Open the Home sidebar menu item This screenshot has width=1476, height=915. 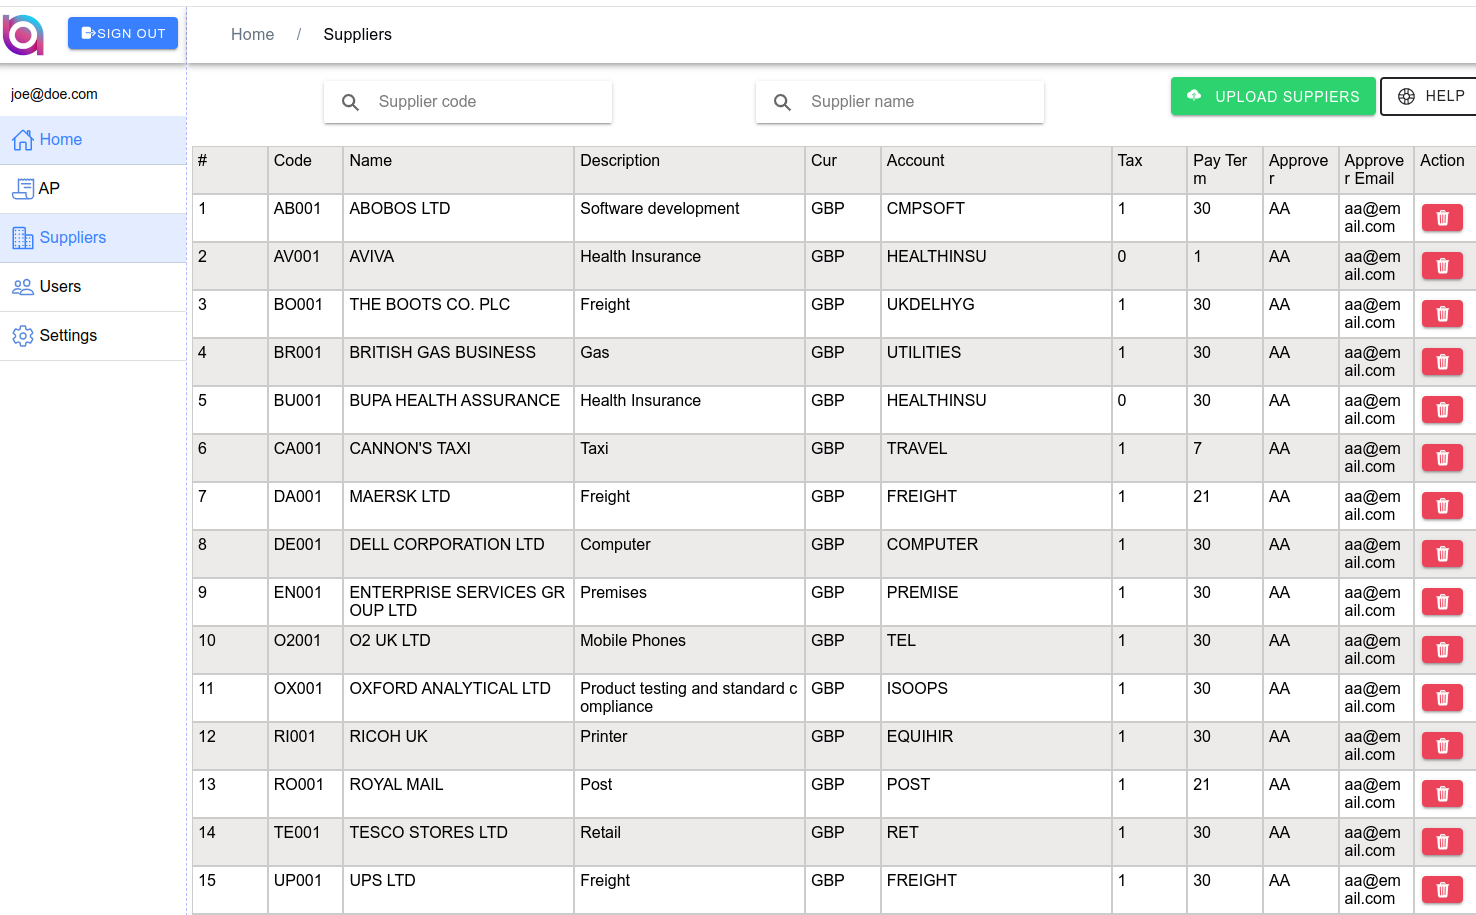coord(93,140)
